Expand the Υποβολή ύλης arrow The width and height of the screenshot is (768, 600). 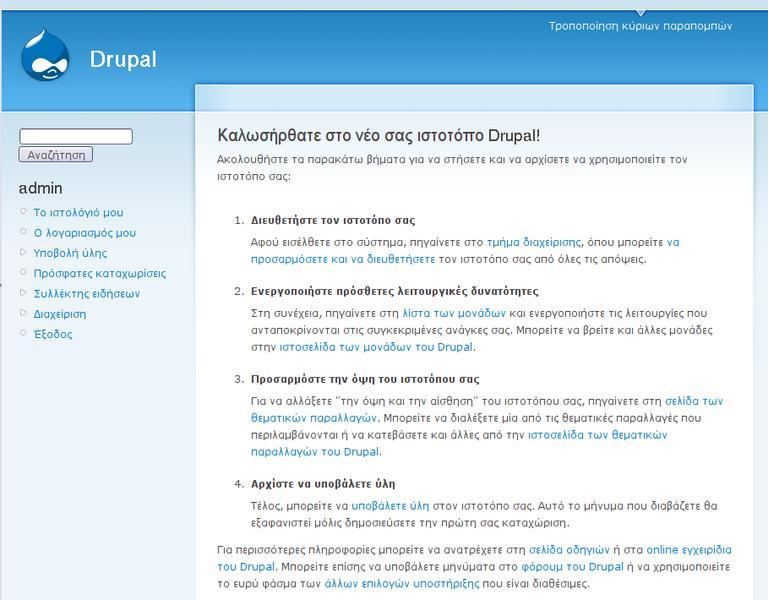tap(23, 252)
